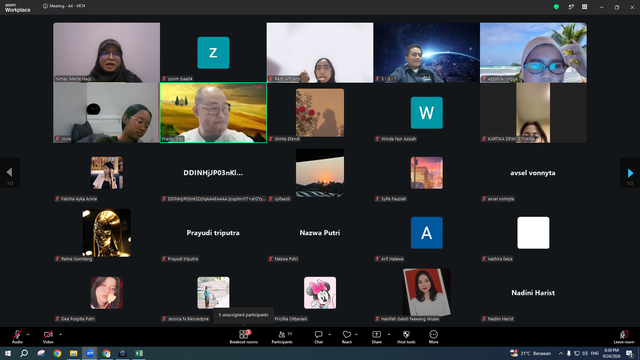Click the green encryption shield icon
Image resolution: width=640 pixels, height=360 pixels.
click(556, 7)
